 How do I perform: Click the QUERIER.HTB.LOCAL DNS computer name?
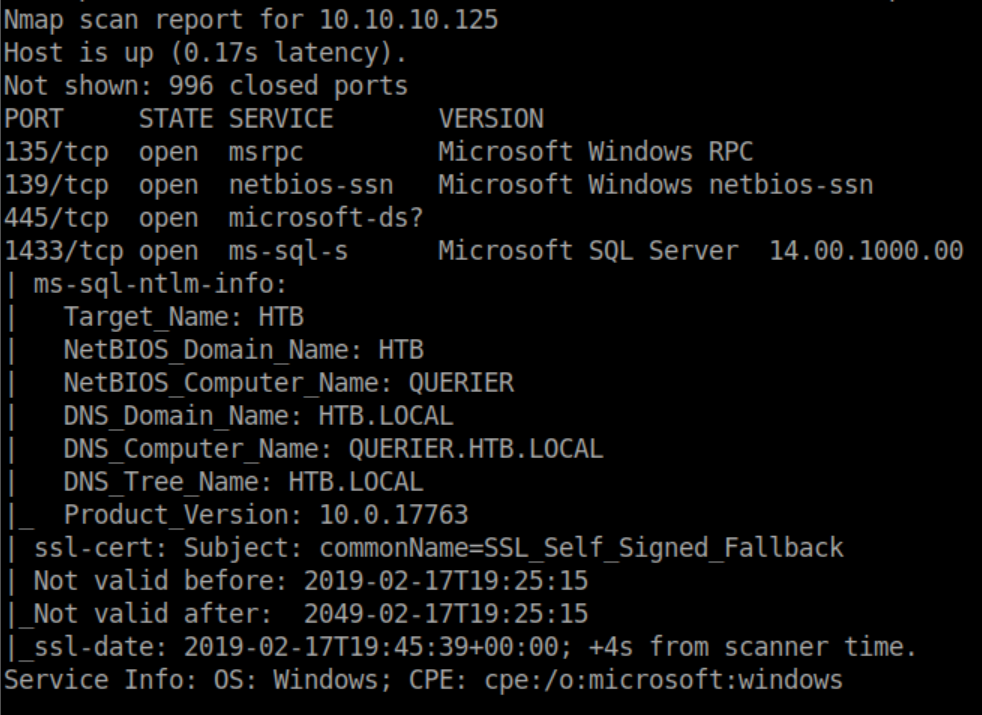pyautogui.click(x=476, y=449)
